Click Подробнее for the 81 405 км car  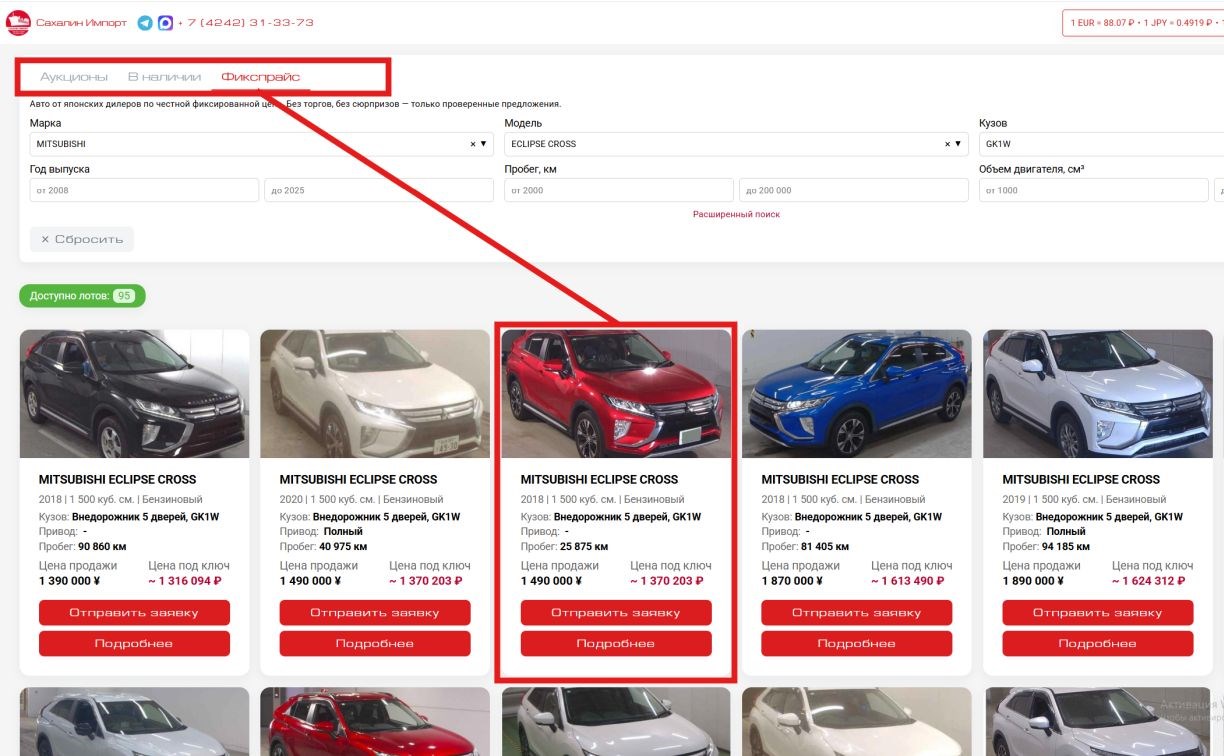(857, 644)
